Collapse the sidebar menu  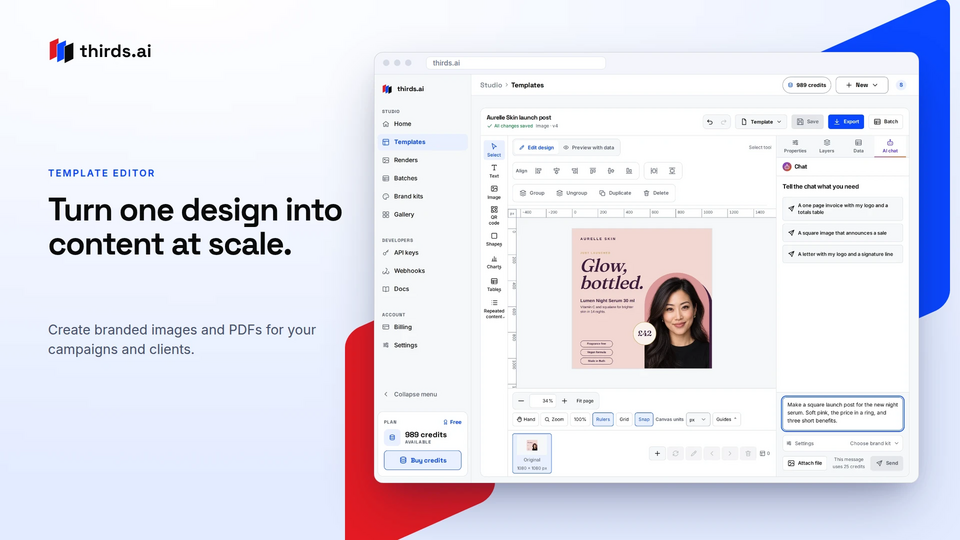(410, 394)
